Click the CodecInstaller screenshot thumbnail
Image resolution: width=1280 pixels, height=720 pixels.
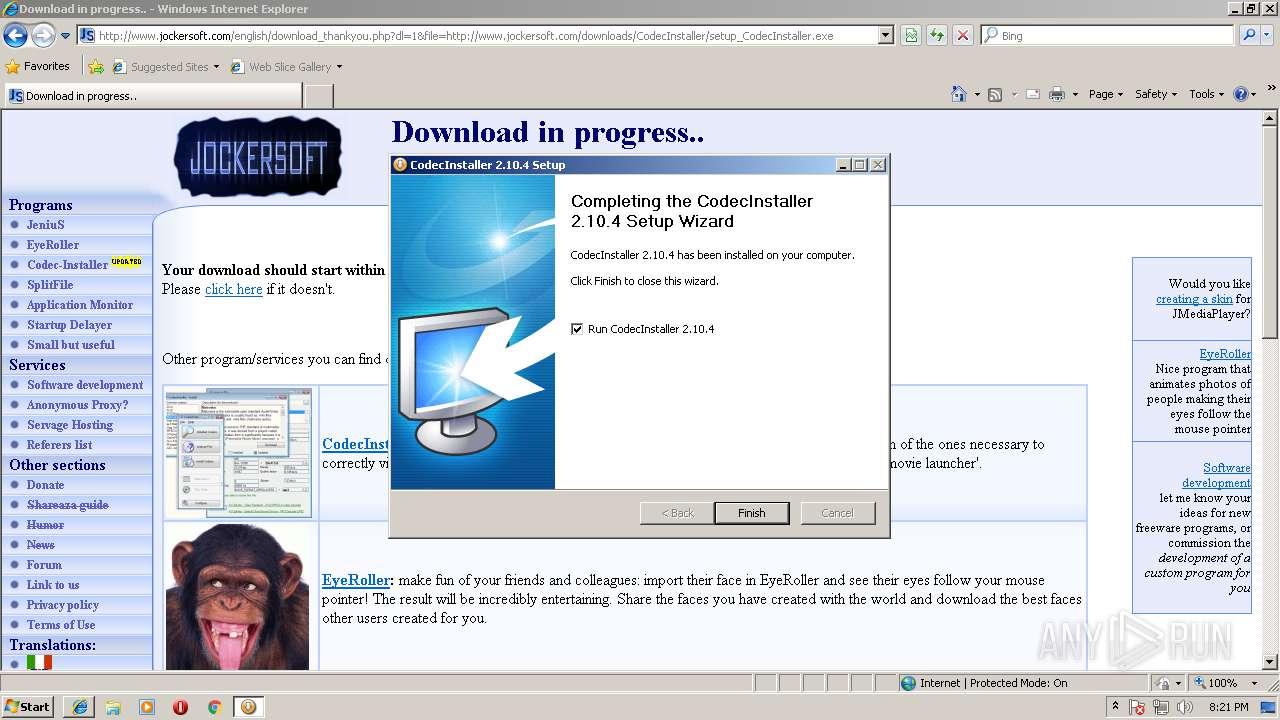click(x=238, y=453)
